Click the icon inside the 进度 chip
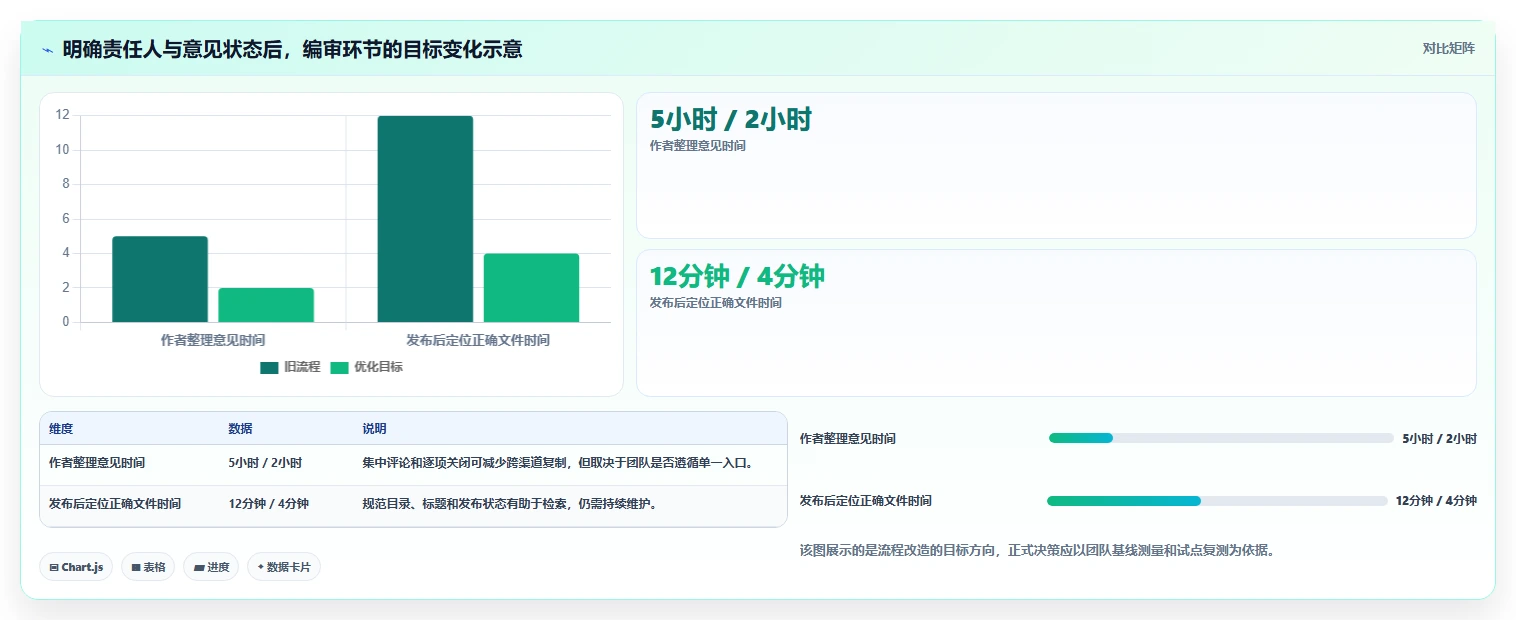 coord(199,568)
